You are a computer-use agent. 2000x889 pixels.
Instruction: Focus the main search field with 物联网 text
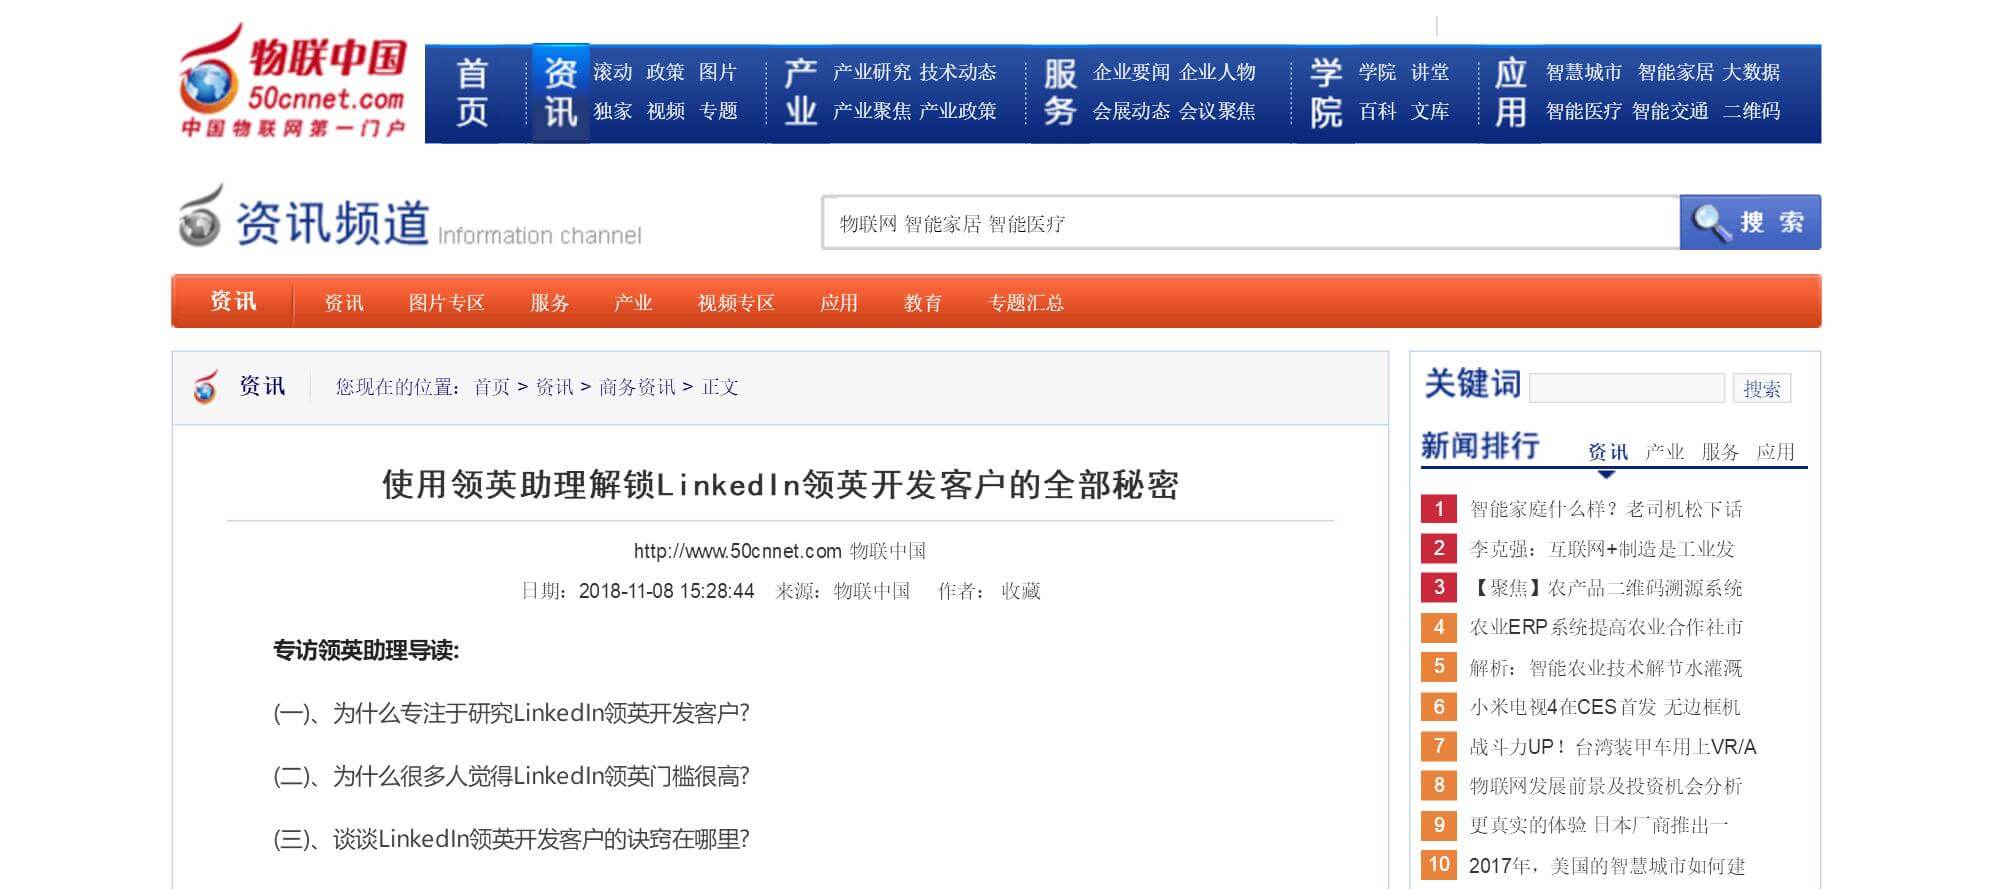1251,222
